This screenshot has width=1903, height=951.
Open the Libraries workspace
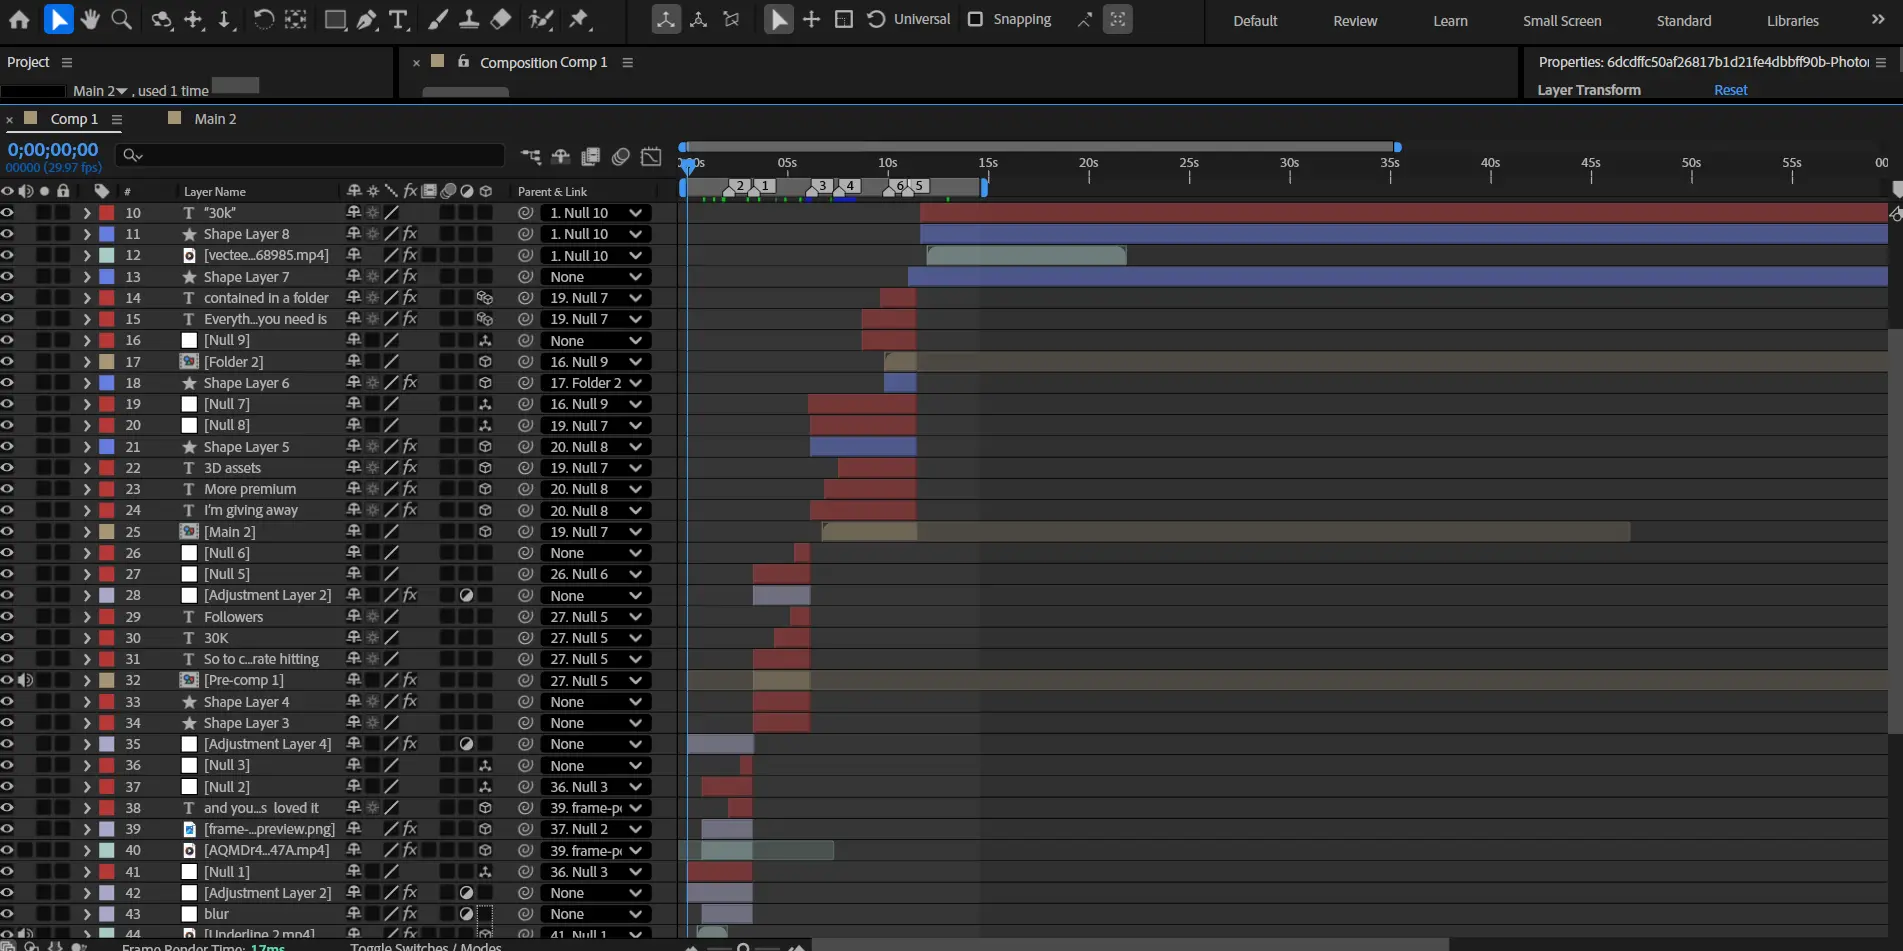[x=1792, y=20]
